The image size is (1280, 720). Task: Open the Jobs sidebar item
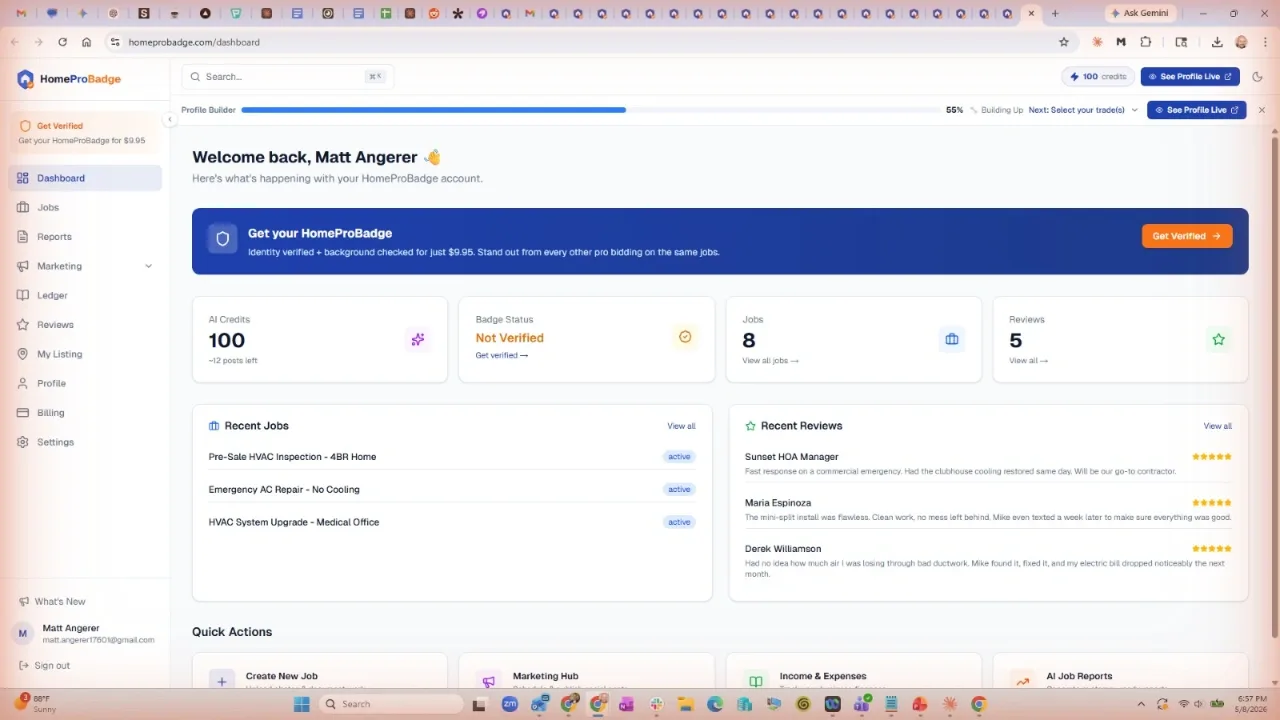(x=85, y=207)
